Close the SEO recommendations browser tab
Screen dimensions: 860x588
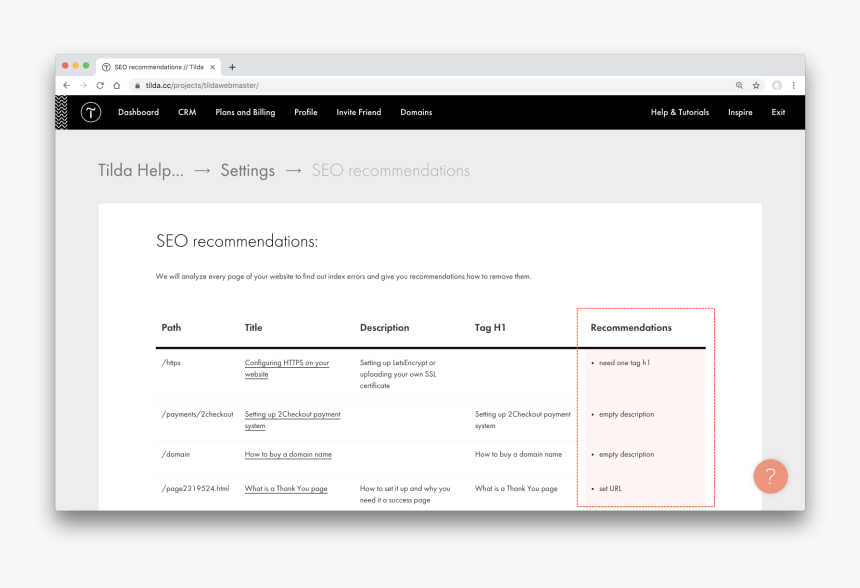212,67
